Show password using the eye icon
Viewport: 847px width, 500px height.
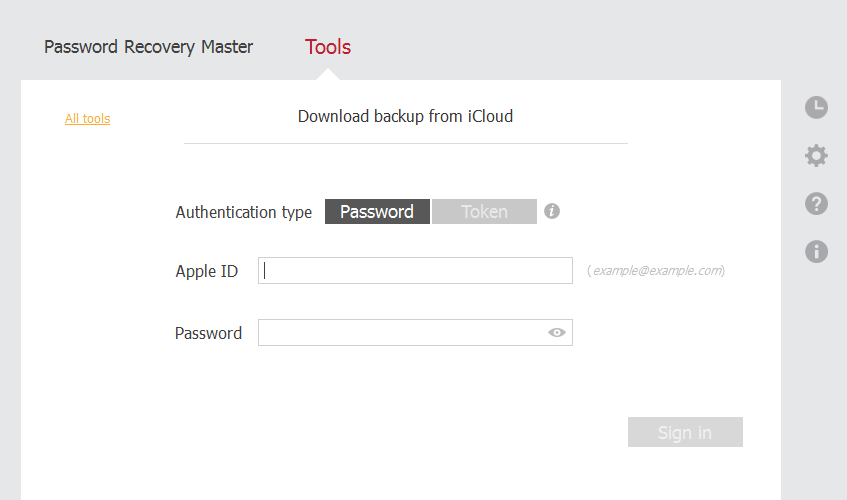click(x=556, y=333)
